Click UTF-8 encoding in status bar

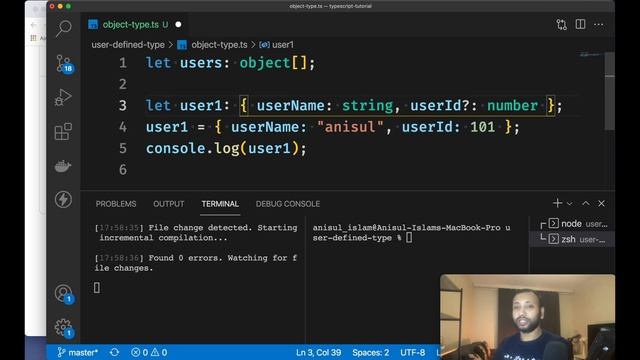pyautogui.click(x=413, y=352)
